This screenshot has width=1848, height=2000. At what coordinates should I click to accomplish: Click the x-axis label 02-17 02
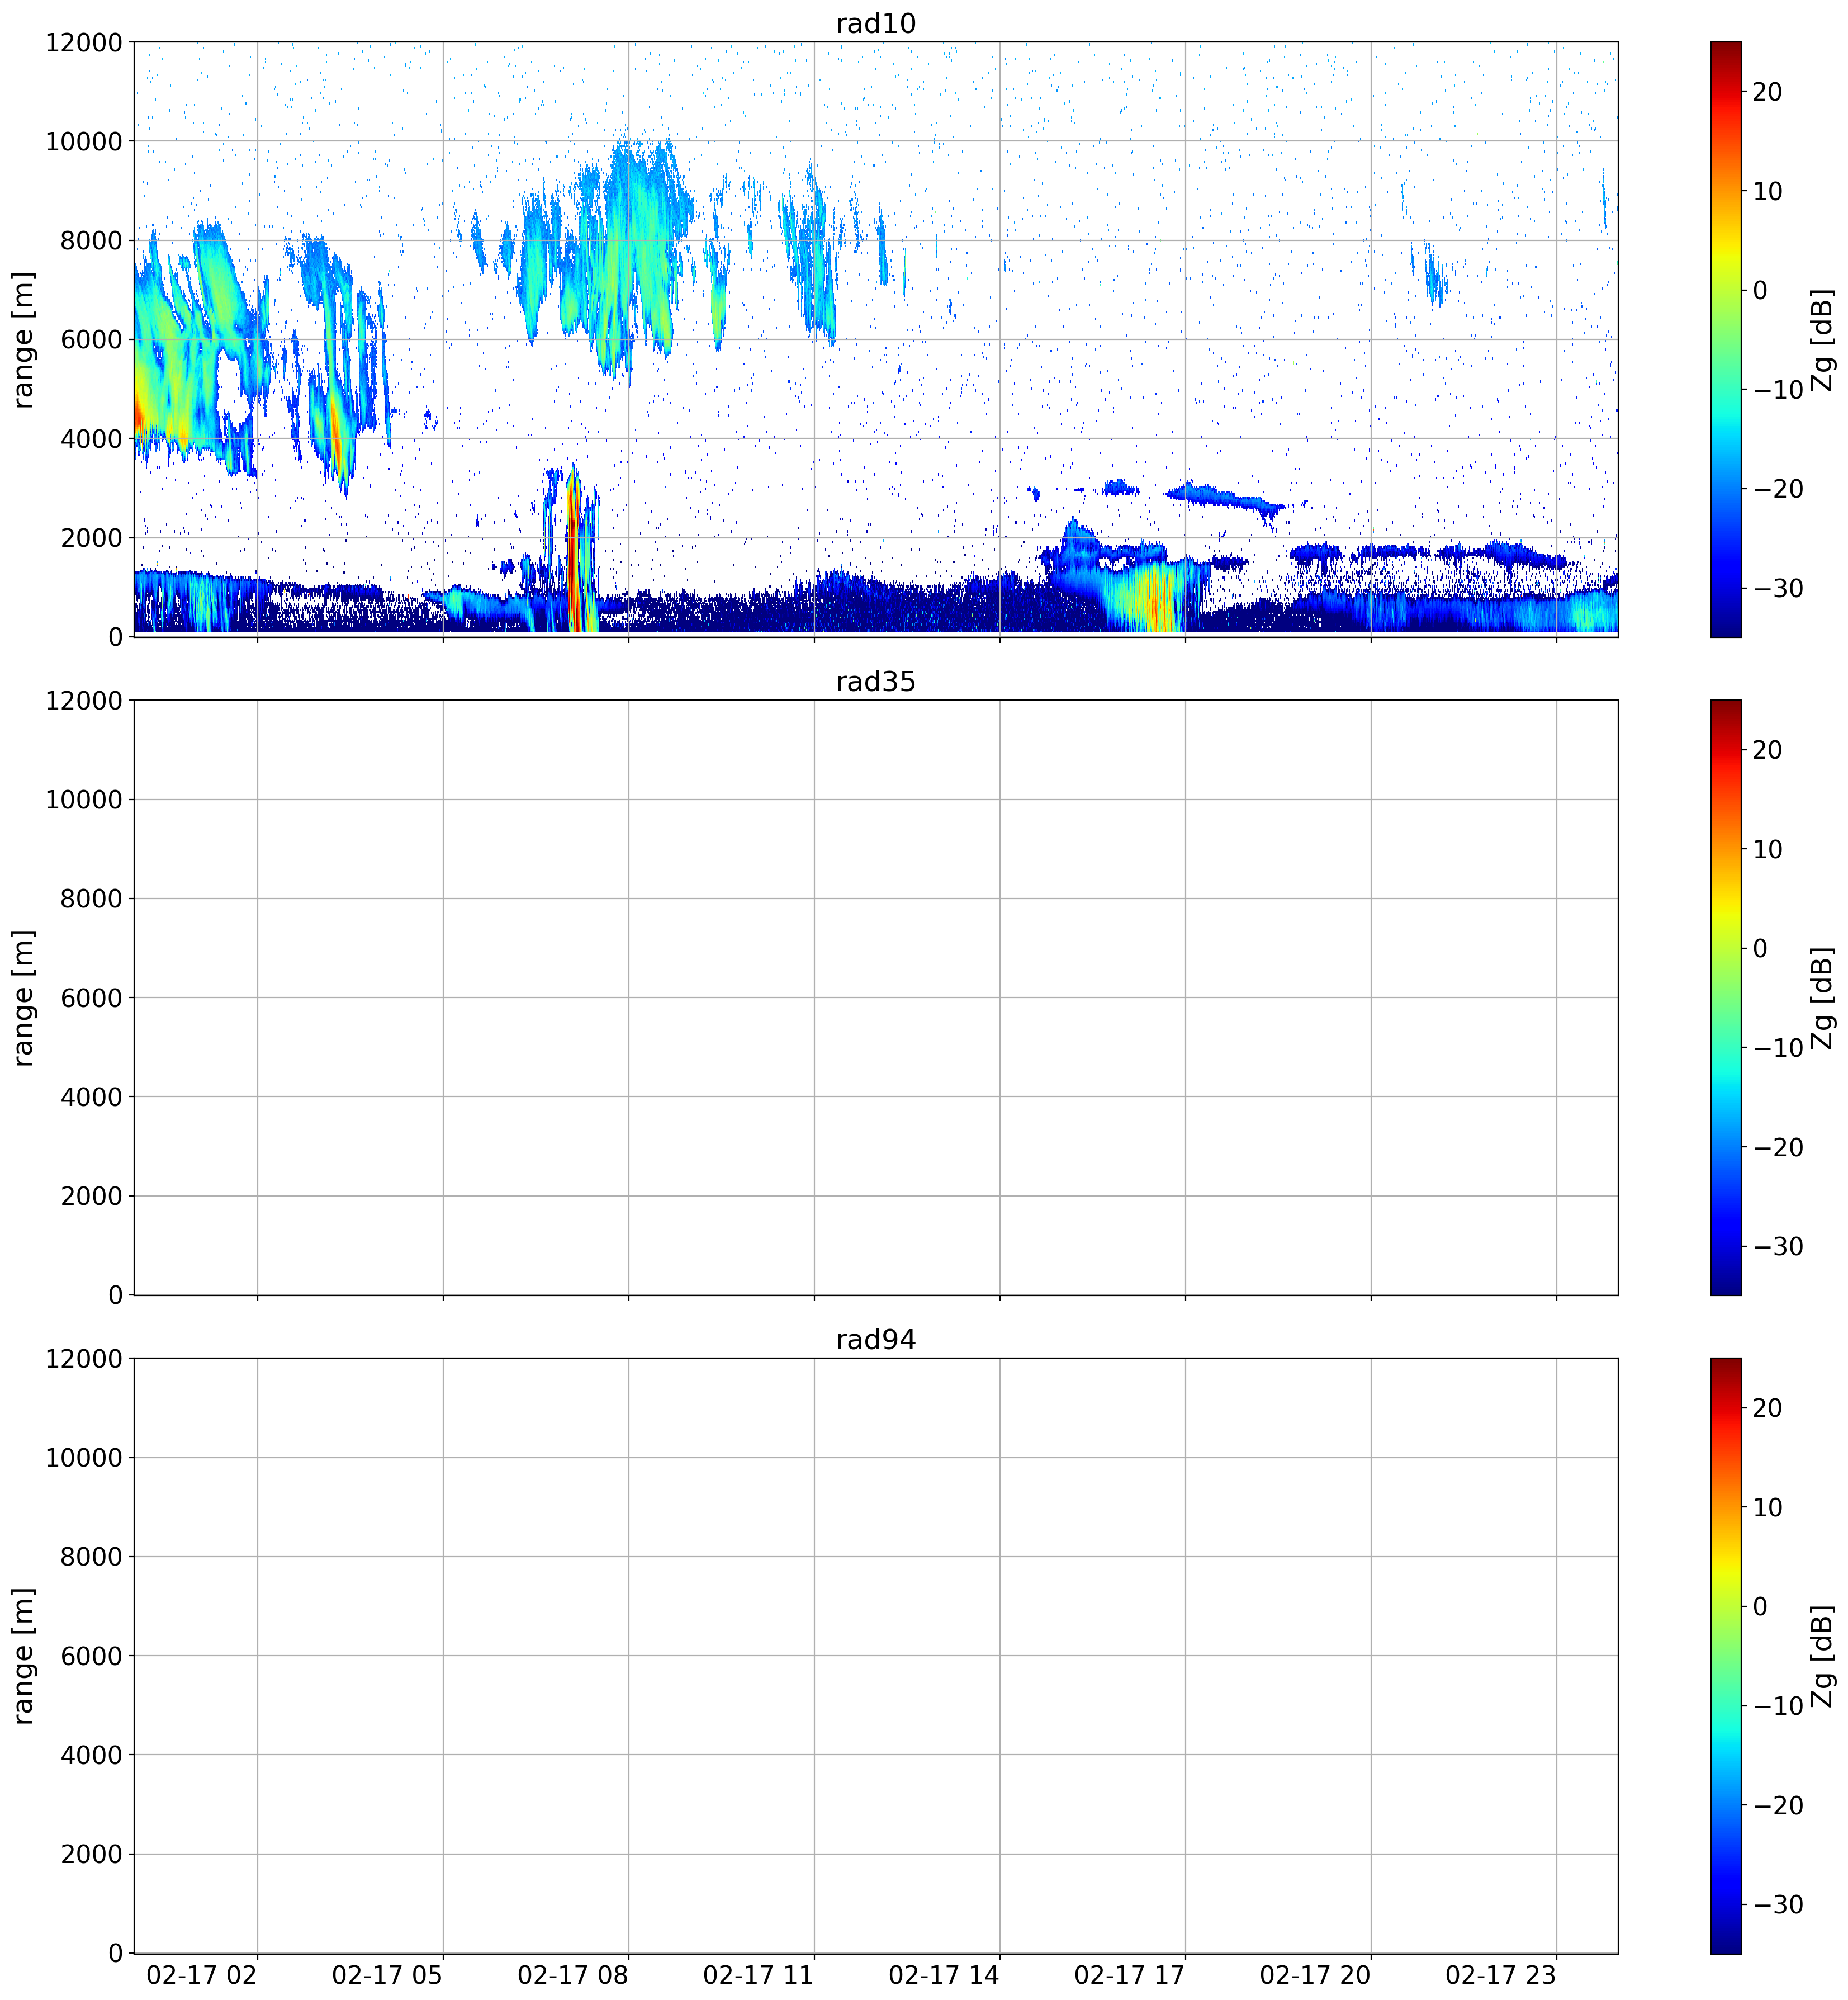(201, 1975)
